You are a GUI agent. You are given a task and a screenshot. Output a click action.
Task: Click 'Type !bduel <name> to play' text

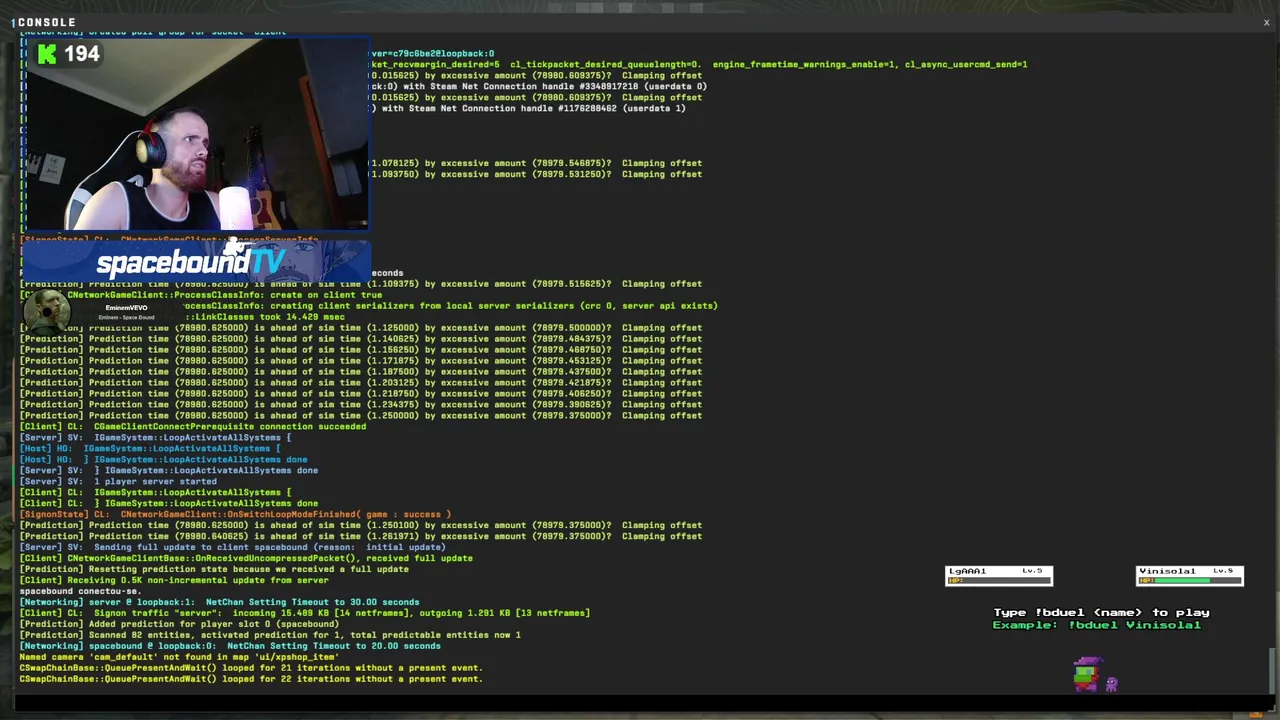tap(1101, 612)
